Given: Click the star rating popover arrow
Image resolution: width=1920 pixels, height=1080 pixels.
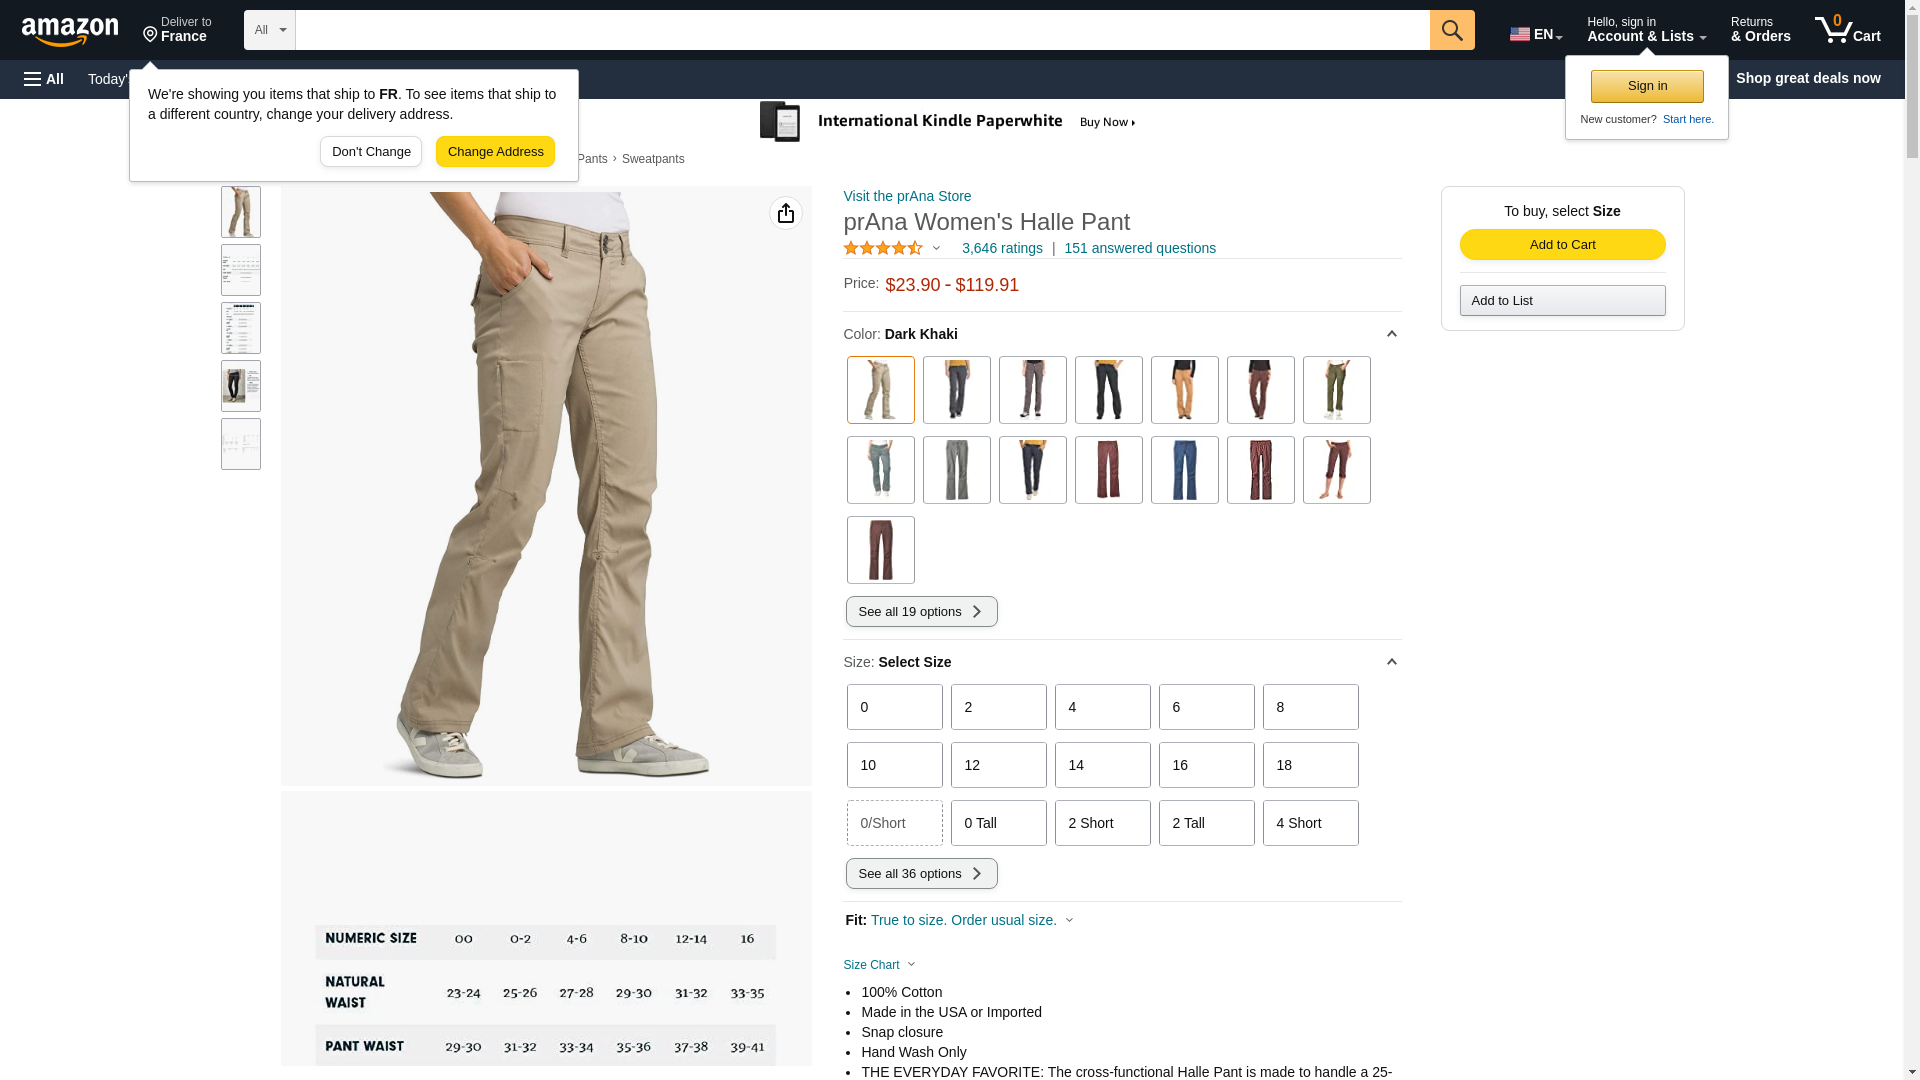Looking at the screenshot, I should [x=936, y=248].
